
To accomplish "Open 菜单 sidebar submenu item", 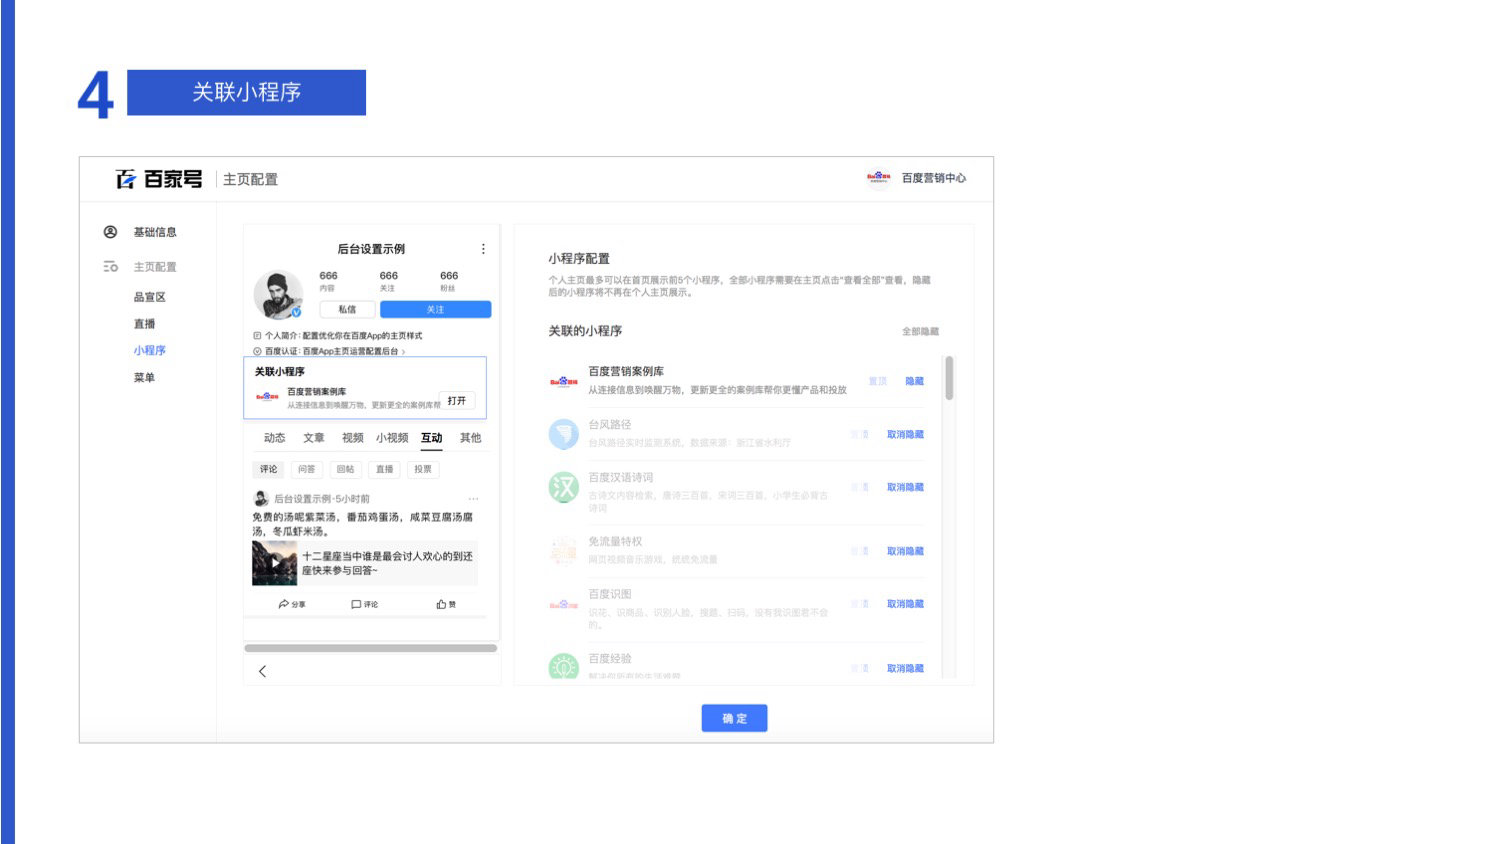I will 145,378.
